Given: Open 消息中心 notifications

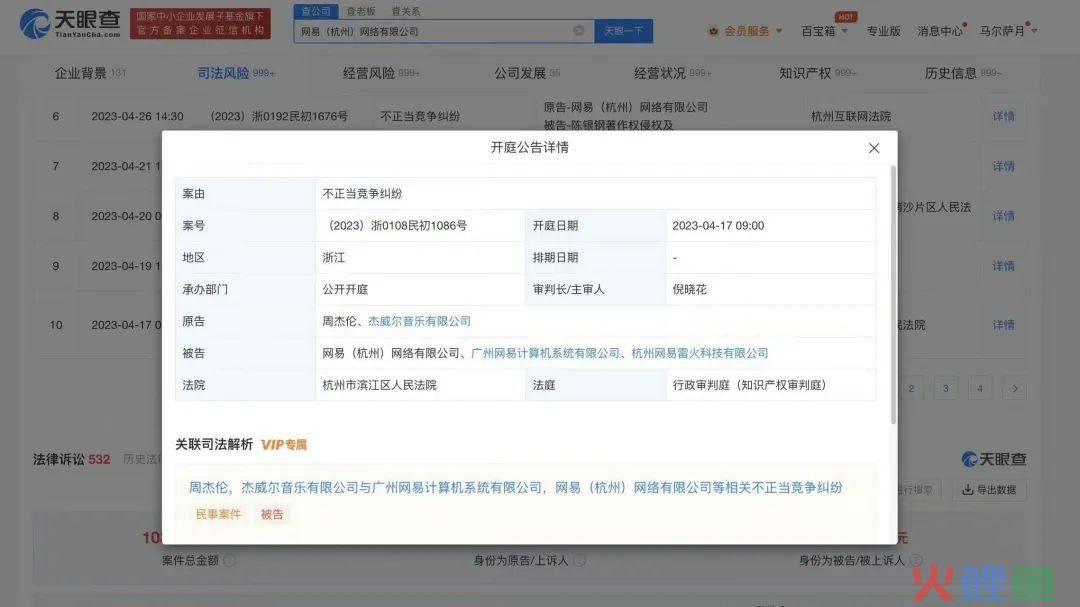Looking at the screenshot, I should [940, 31].
